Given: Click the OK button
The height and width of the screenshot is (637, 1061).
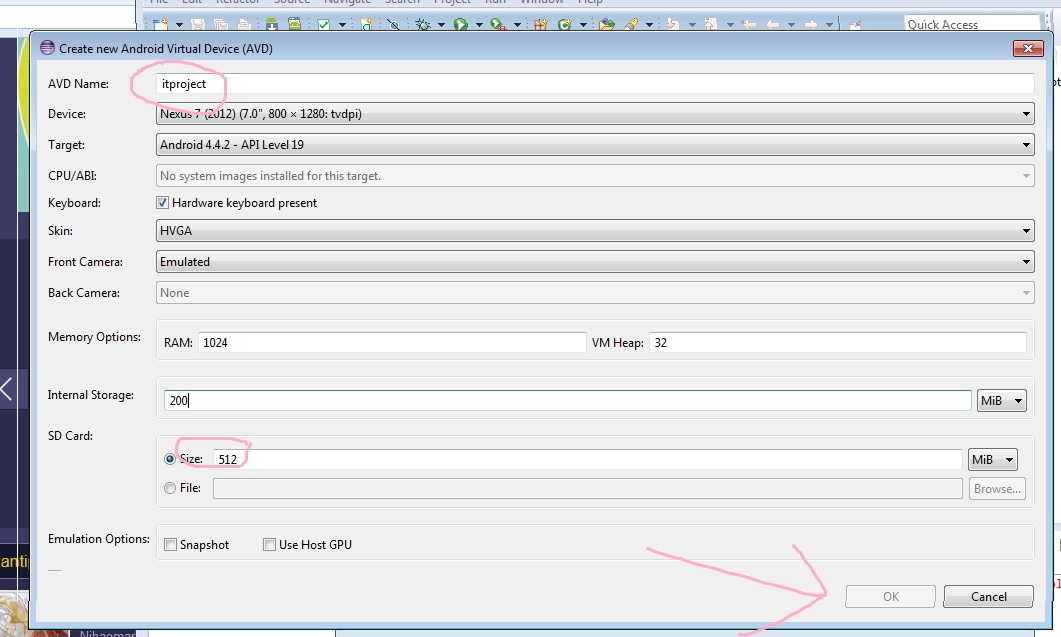Looking at the screenshot, I should (x=890, y=596).
